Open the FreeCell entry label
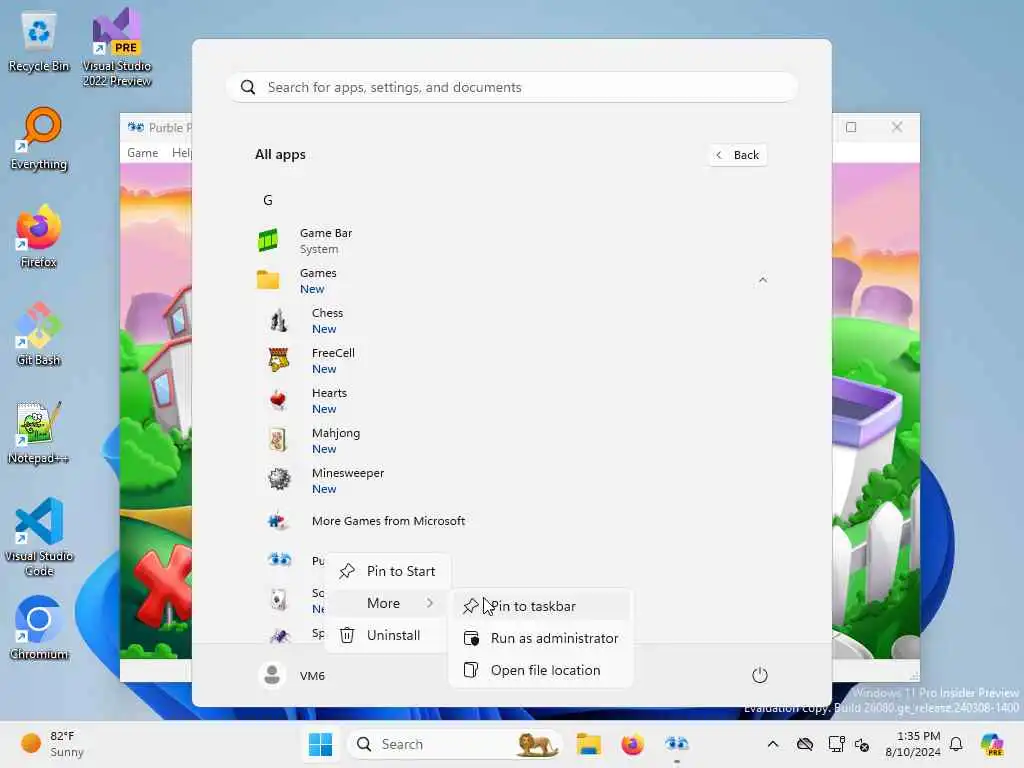 333,353
